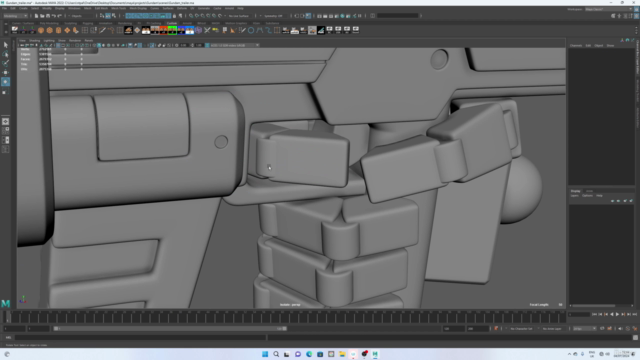Toggle playback looping mode
The height and width of the screenshot is (360, 640).
point(602,329)
